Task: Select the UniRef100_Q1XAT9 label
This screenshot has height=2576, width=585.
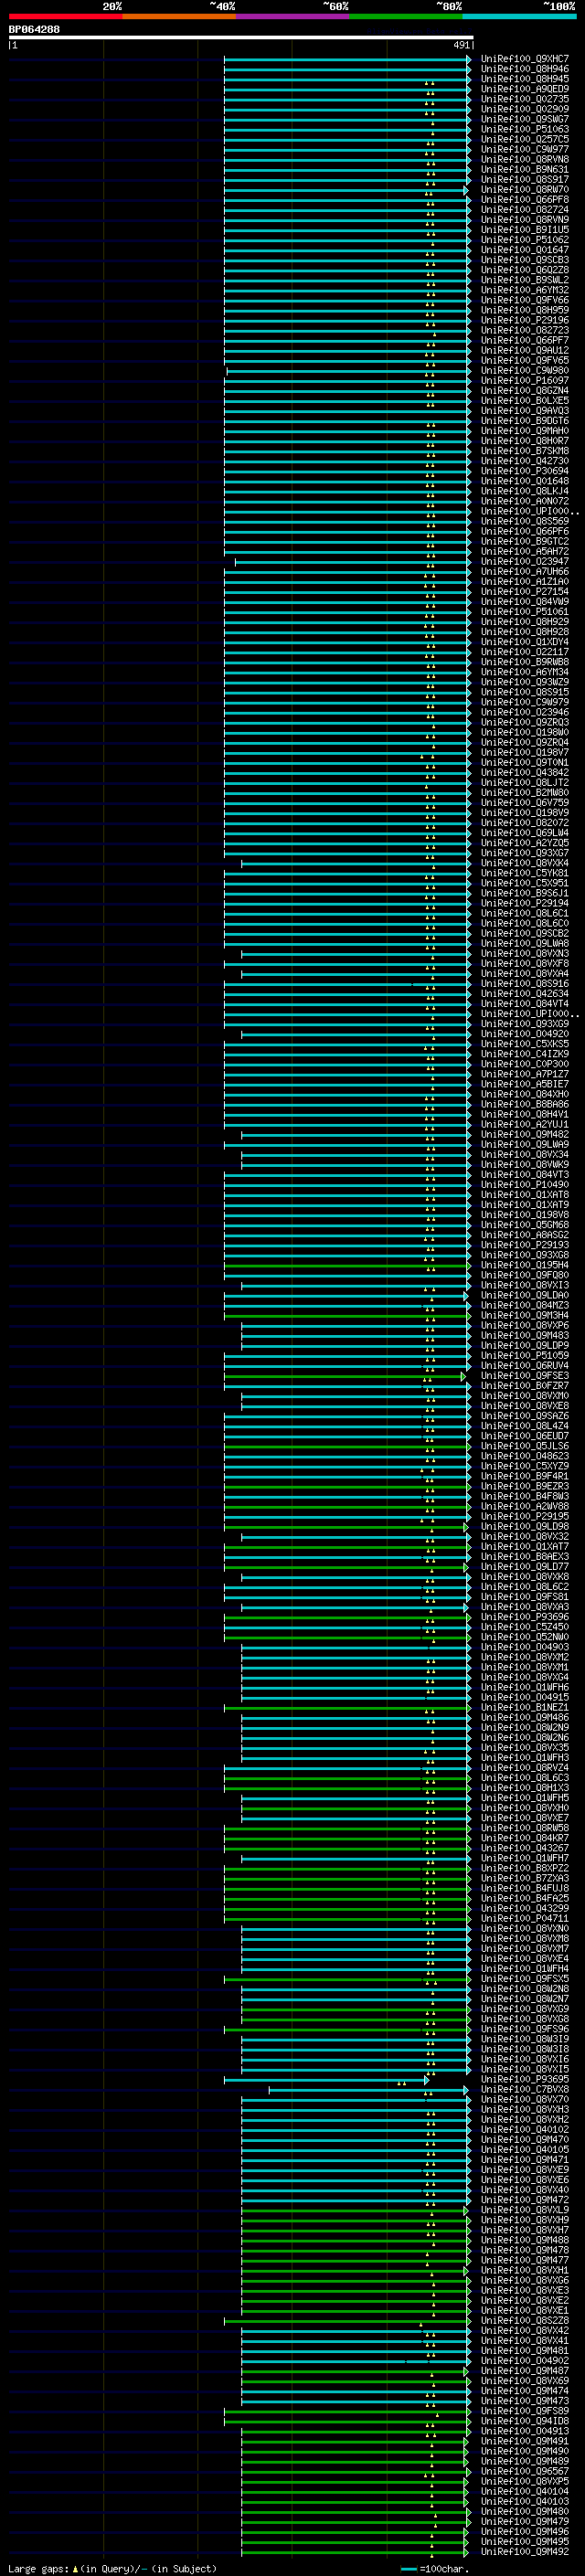Action: [x=524, y=1205]
